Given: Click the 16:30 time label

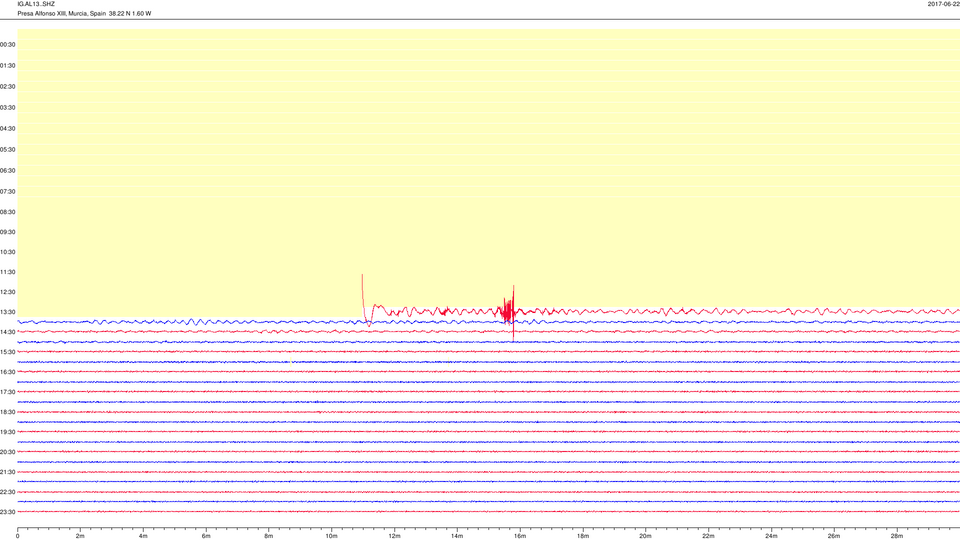Looking at the screenshot, I should pyautogui.click(x=8, y=372).
